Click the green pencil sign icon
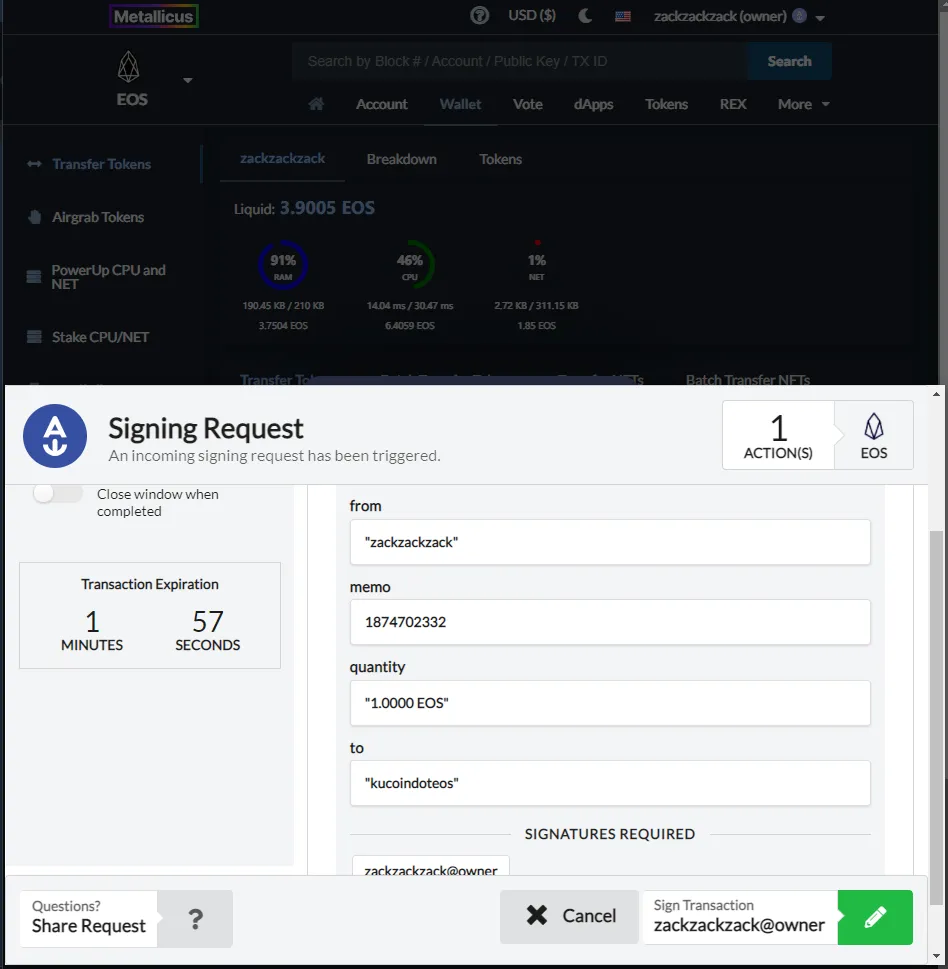948x969 pixels. pos(875,917)
